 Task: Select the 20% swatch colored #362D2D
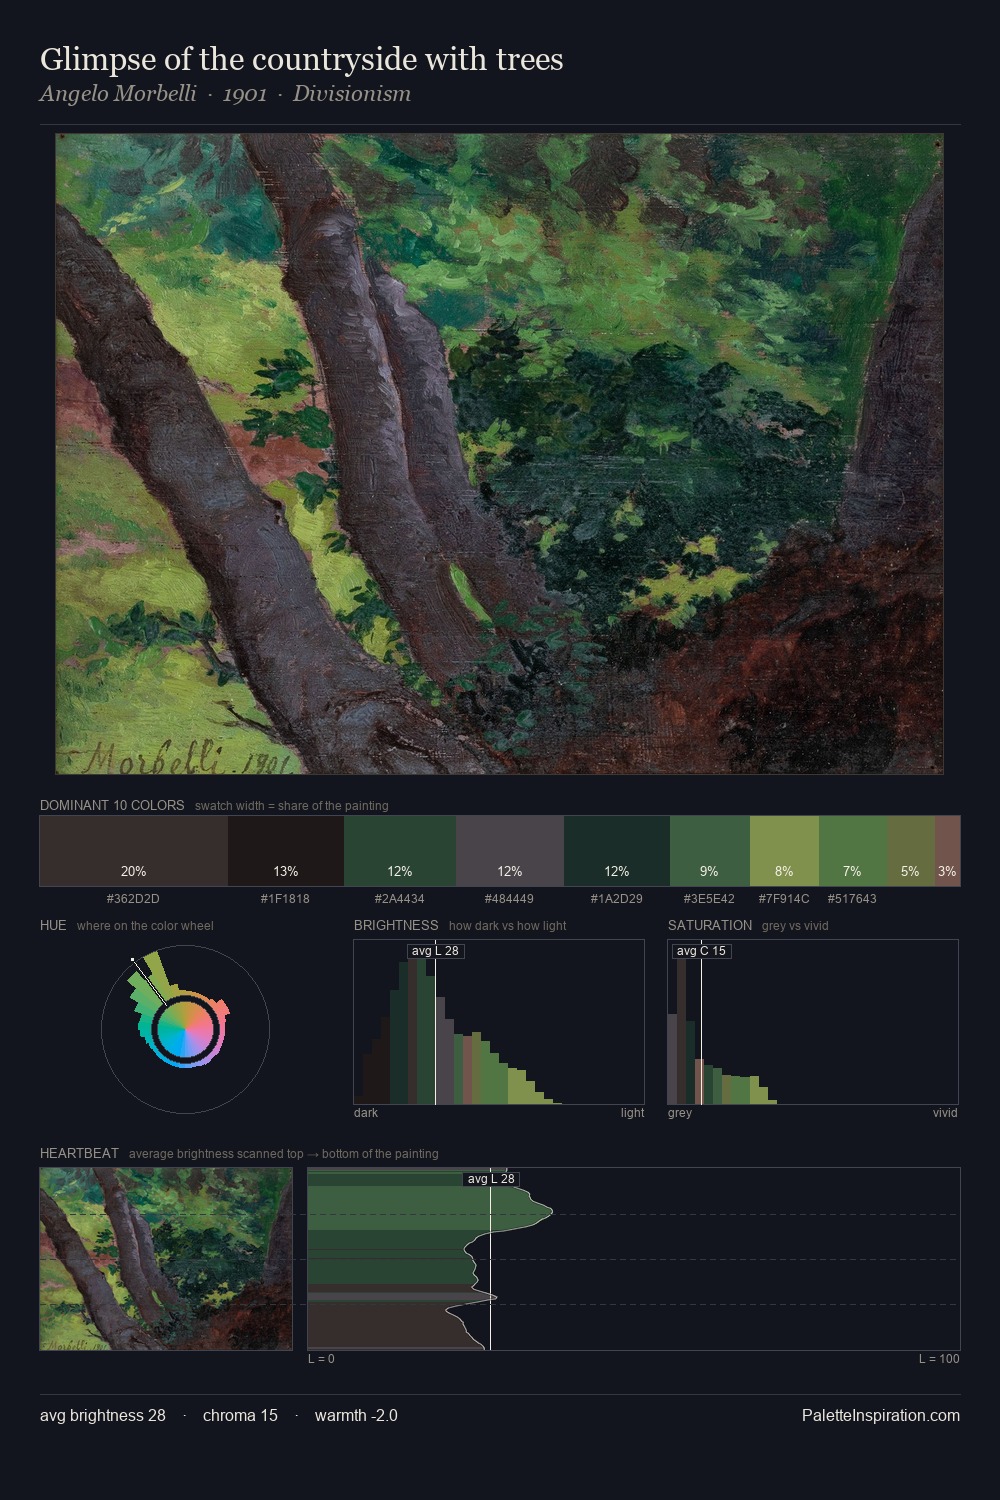134,851
